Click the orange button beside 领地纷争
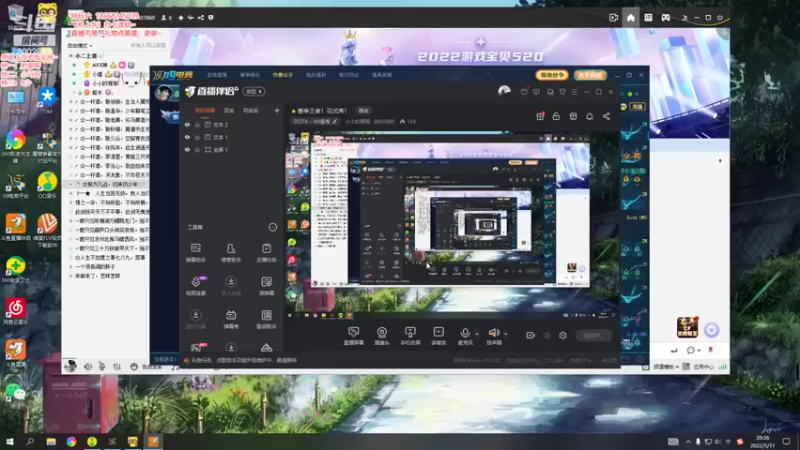Viewport: 800px width, 450px height. coord(590,75)
